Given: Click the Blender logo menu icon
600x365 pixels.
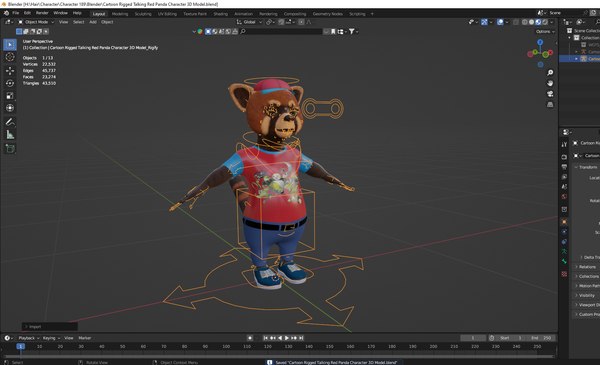Looking at the screenshot, I should click(x=6, y=13).
